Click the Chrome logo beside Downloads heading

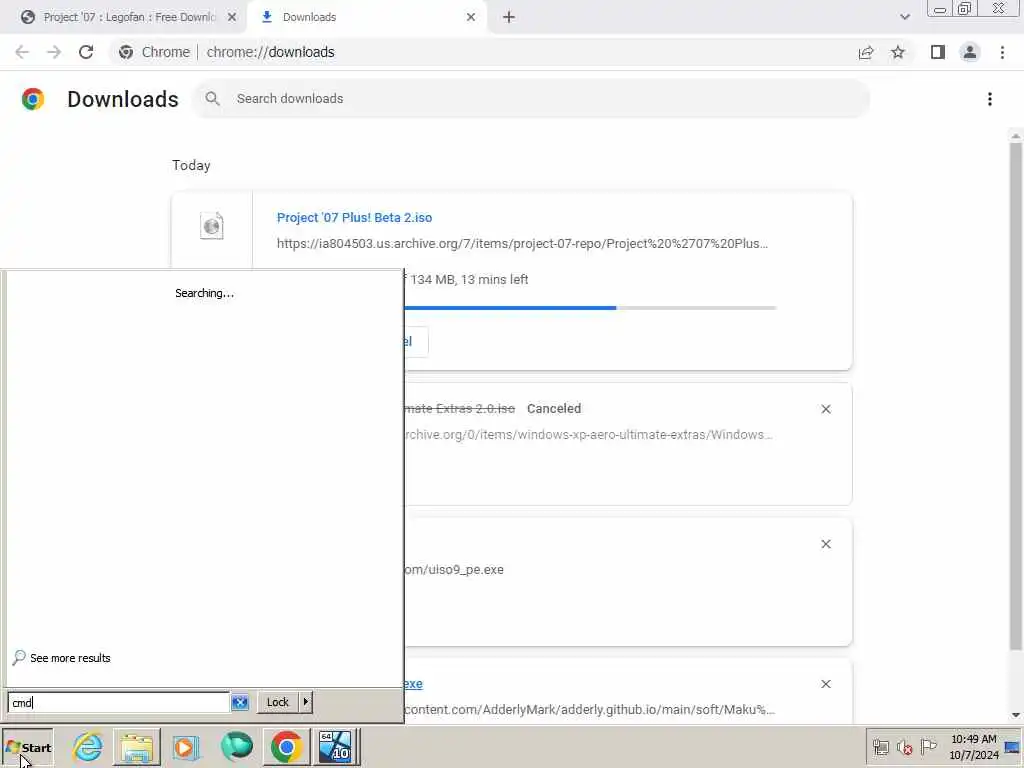pos(33,99)
